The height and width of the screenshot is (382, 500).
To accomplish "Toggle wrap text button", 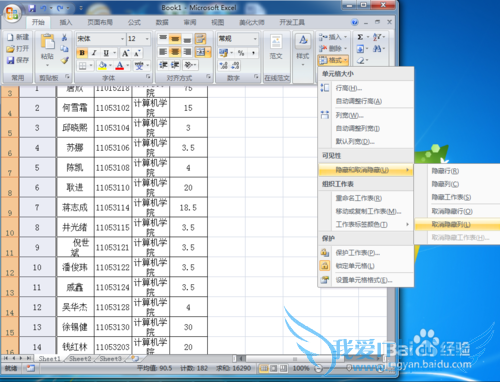I will (x=200, y=39).
